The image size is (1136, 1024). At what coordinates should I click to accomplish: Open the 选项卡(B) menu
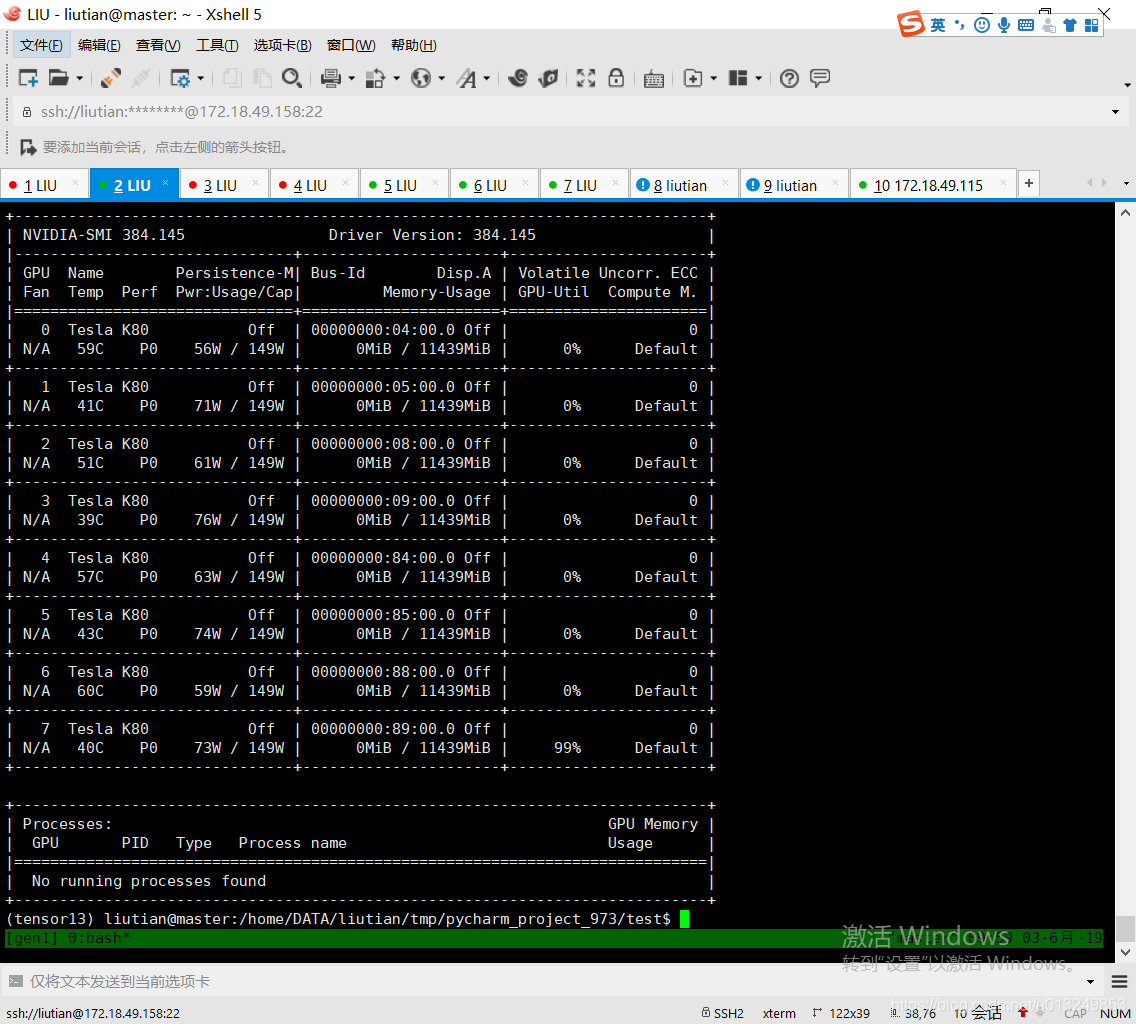point(283,45)
